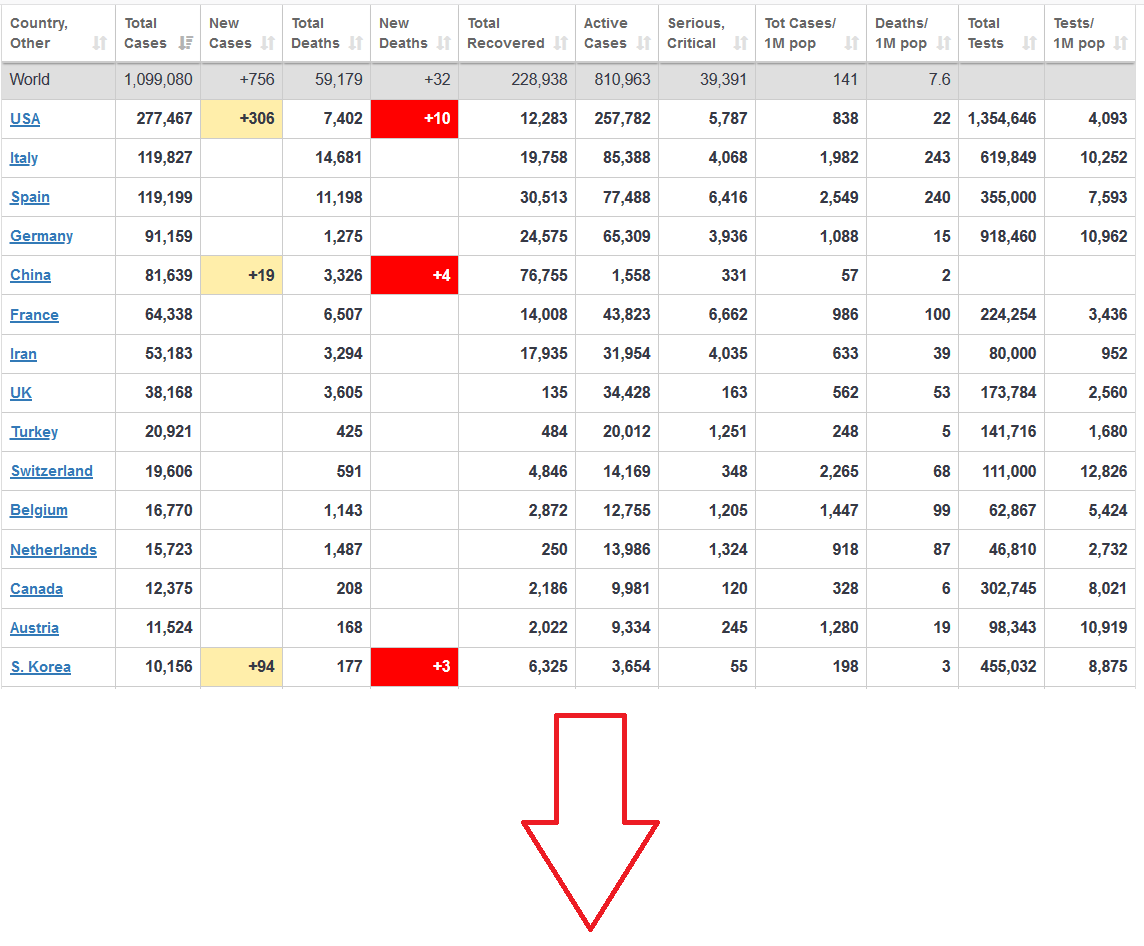Viewport: 1144px width, 946px height.
Task: Click Tot Cases/1M pop sort icon
Action: pos(851,43)
